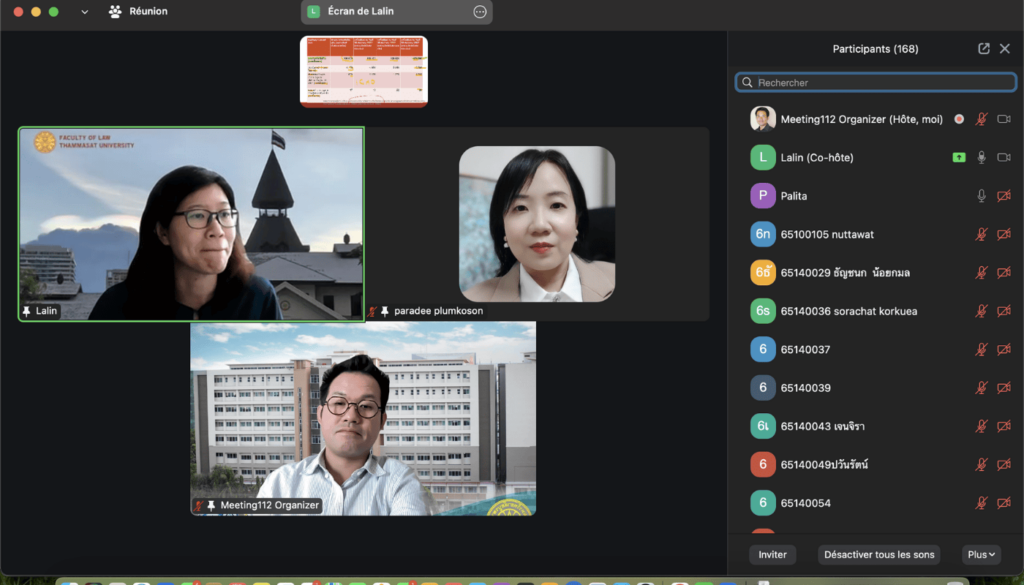Click the Réunion meeting info icon
This screenshot has width=1024, height=585.
pos(115,12)
